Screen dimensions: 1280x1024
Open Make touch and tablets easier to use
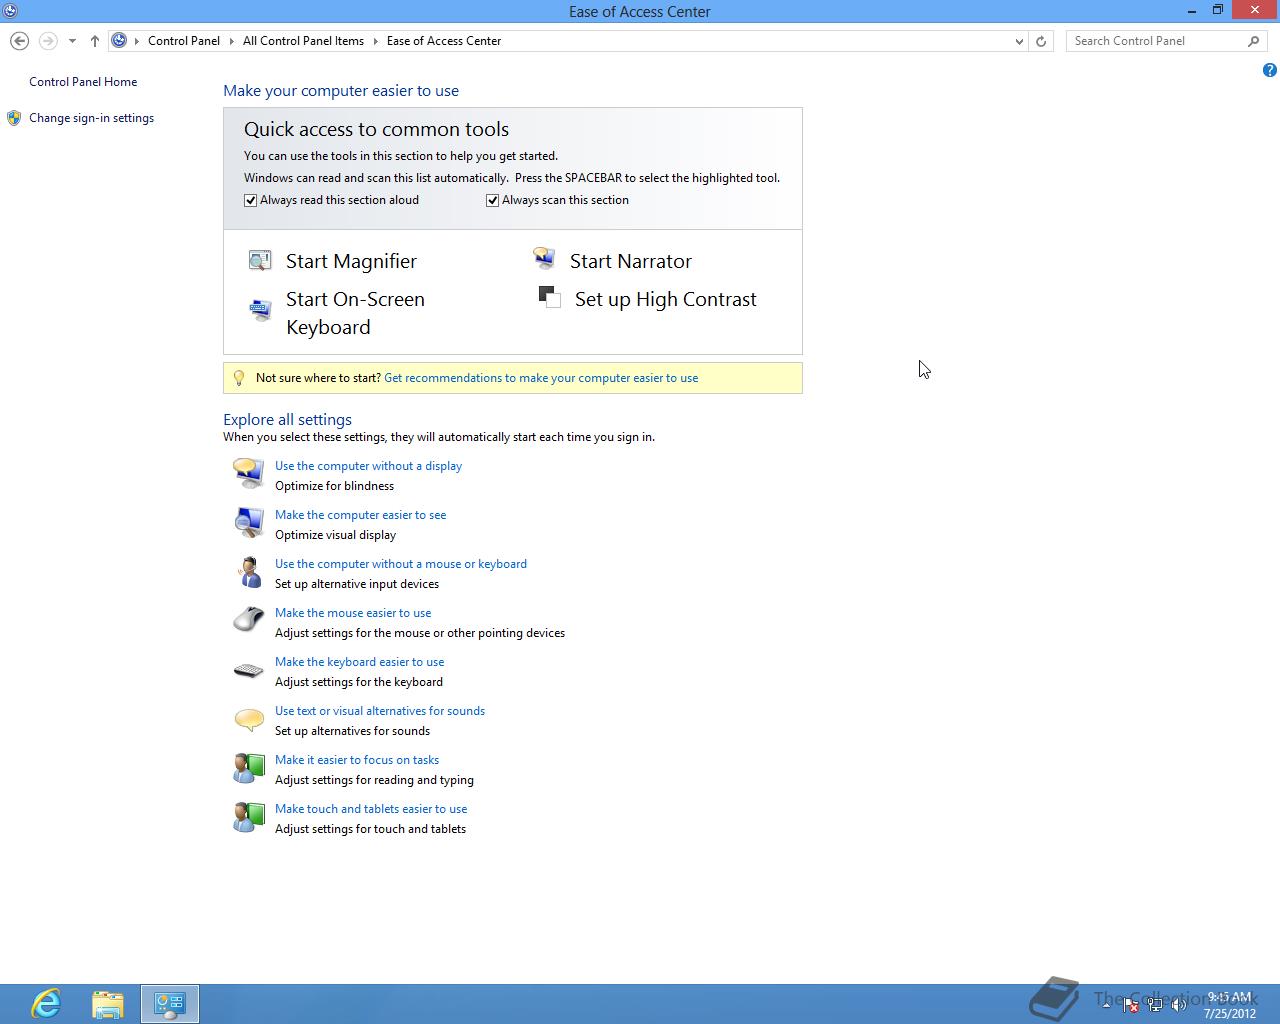coord(371,809)
